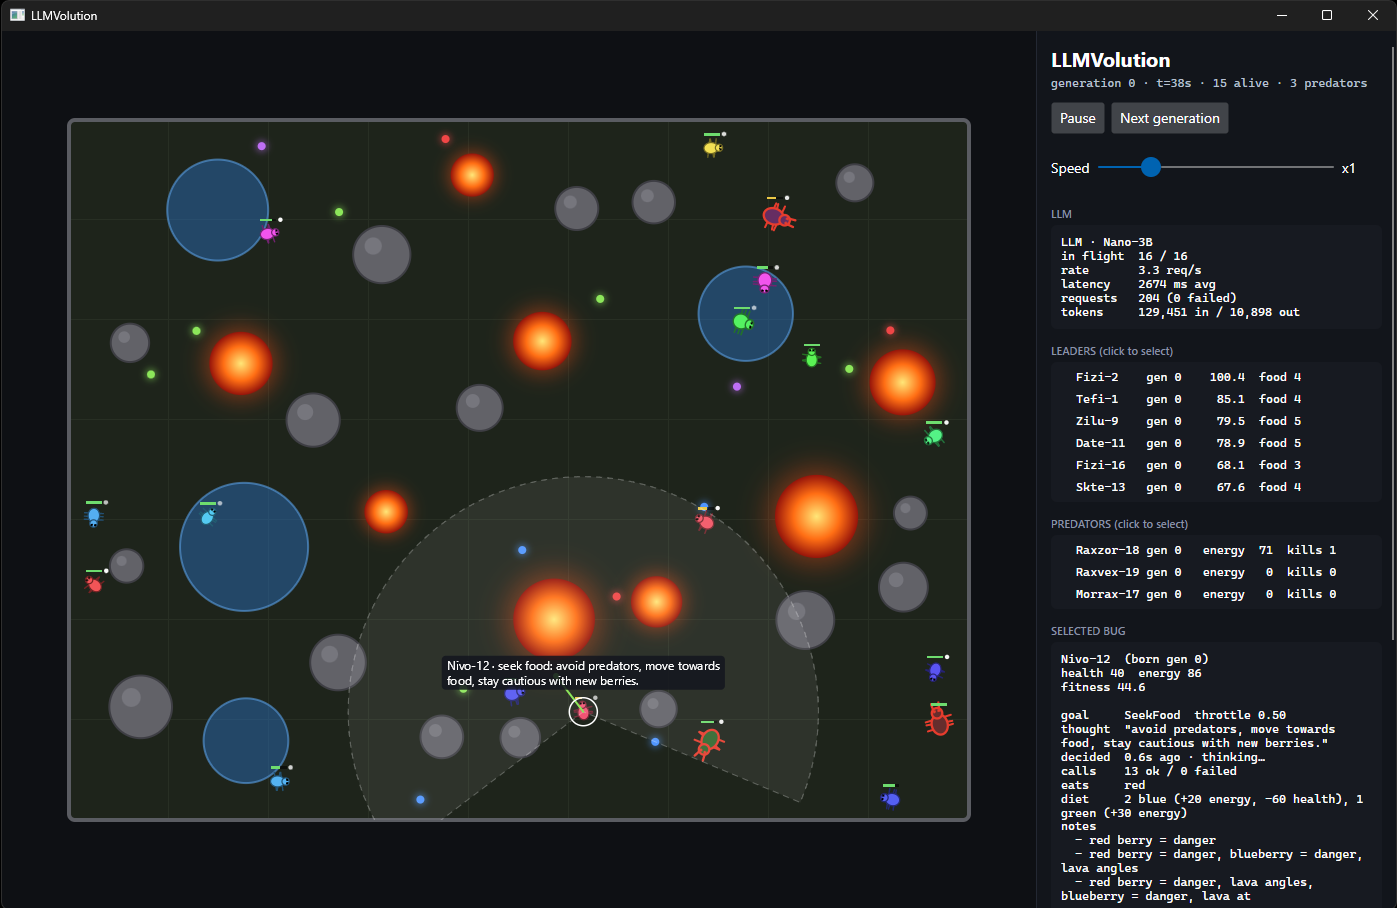Select the red predator beetle near the top

click(x=777, y=216)
